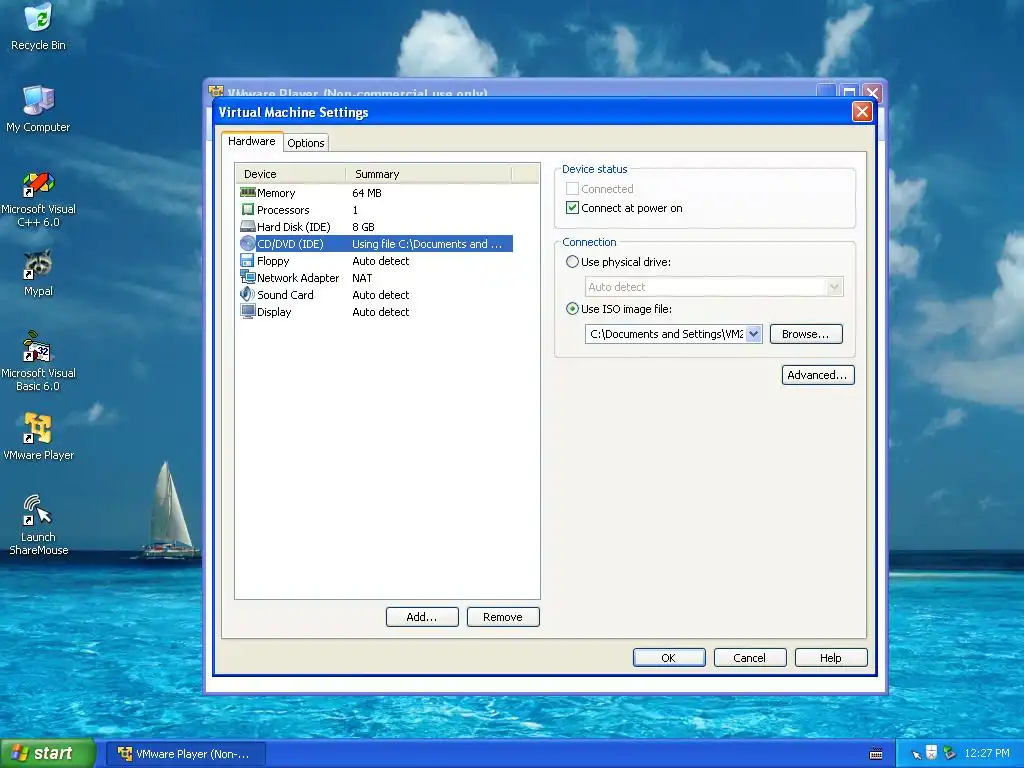Click the NAT network summary value
The height and width of the screenshot is (768, 1024).
[x=362, y=278]
